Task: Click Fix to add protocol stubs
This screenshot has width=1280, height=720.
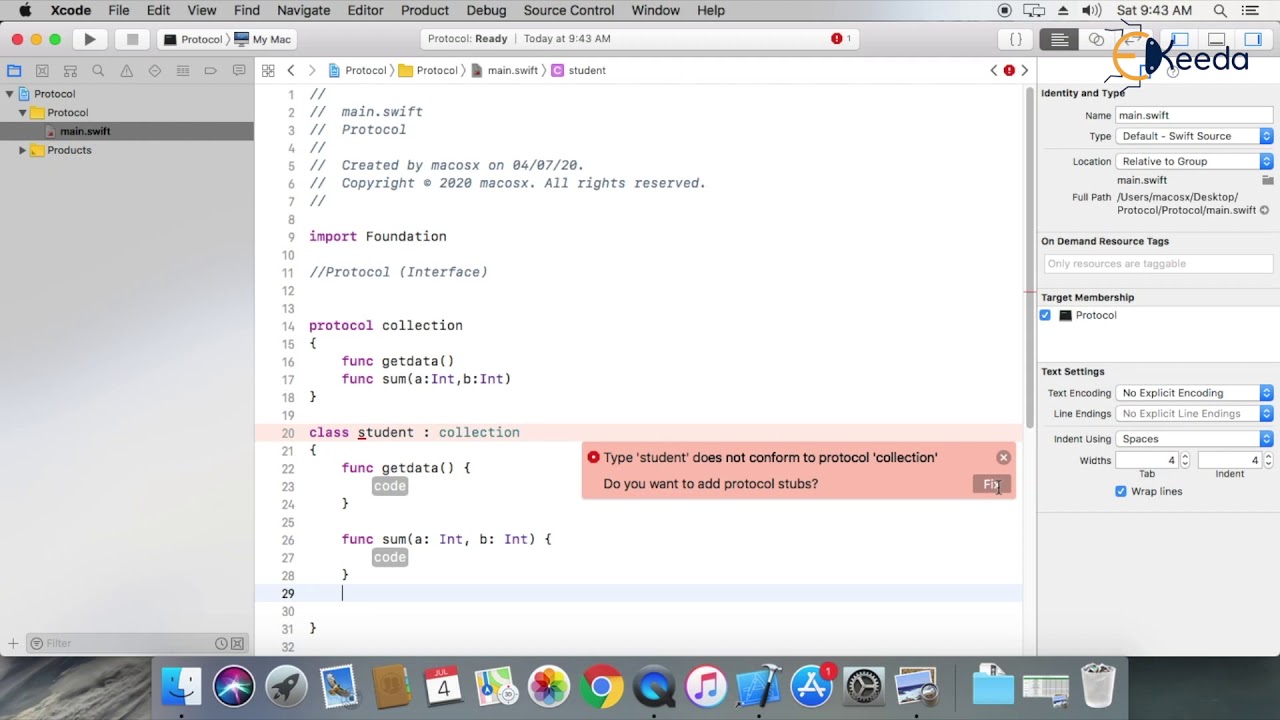Action: click(x=991, y=484)
